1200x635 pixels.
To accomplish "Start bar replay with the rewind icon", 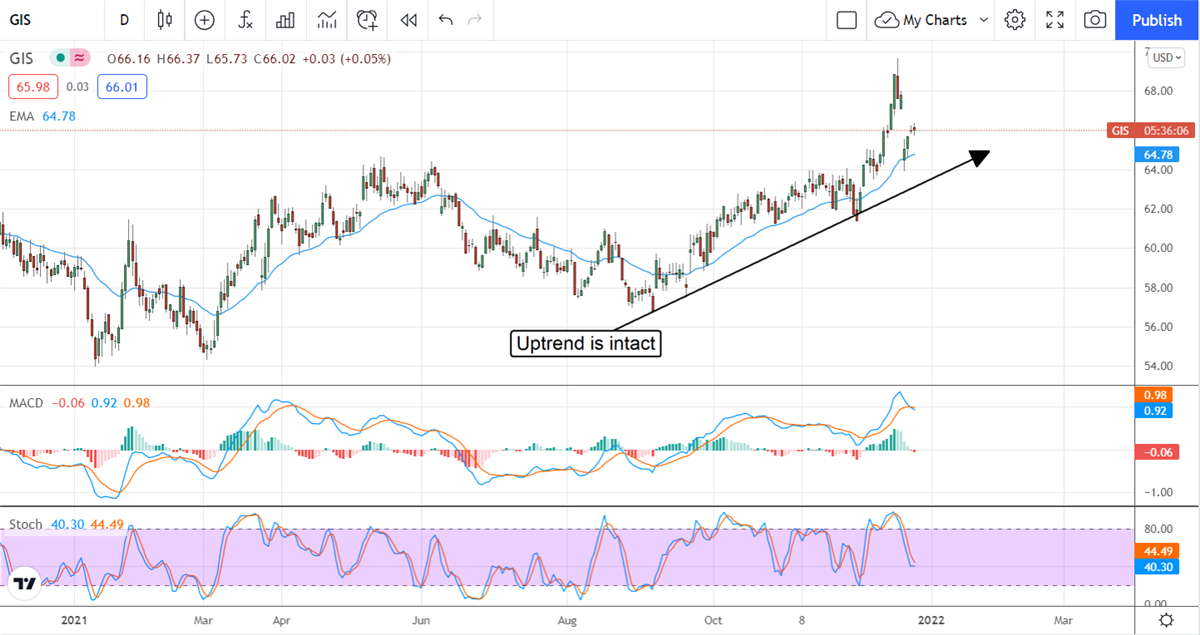I will [x=408, y=20].
